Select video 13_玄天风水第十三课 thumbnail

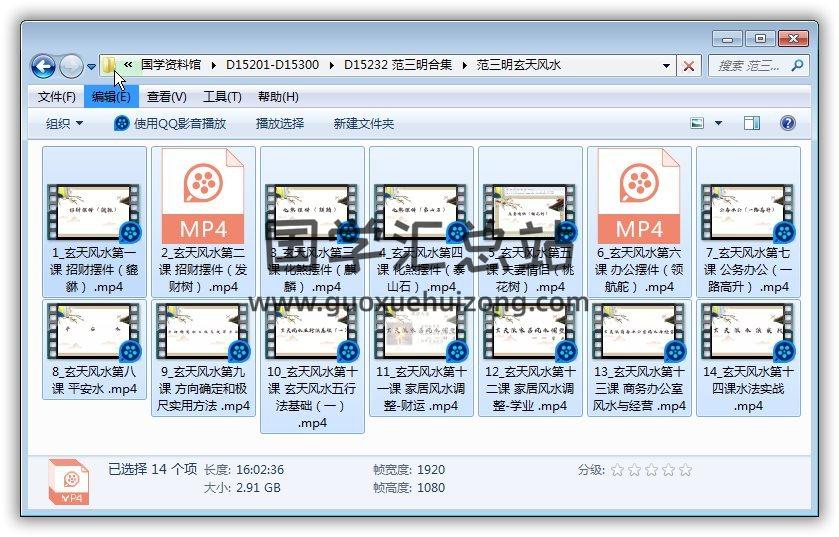coord(639,332)
